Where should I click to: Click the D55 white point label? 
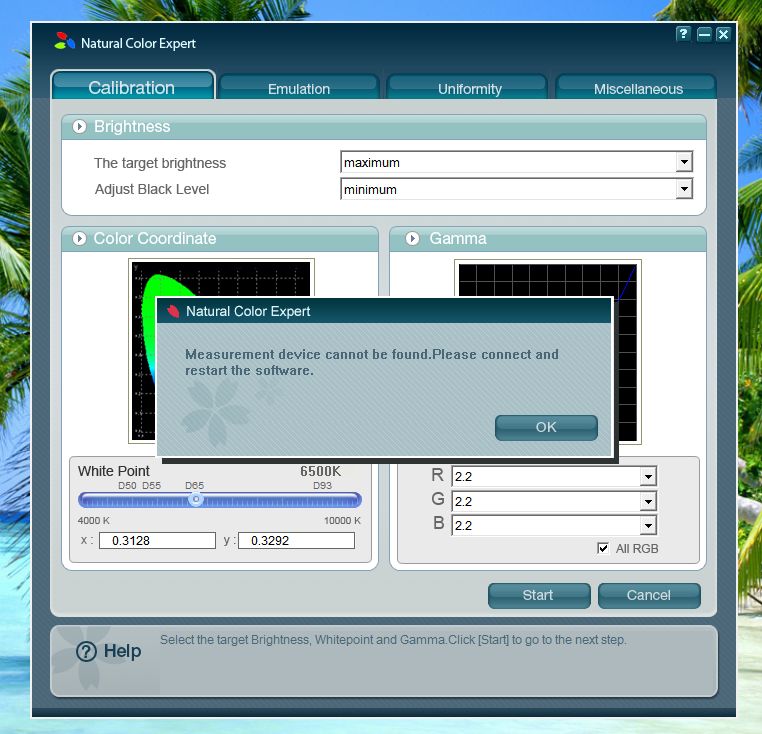152,486
